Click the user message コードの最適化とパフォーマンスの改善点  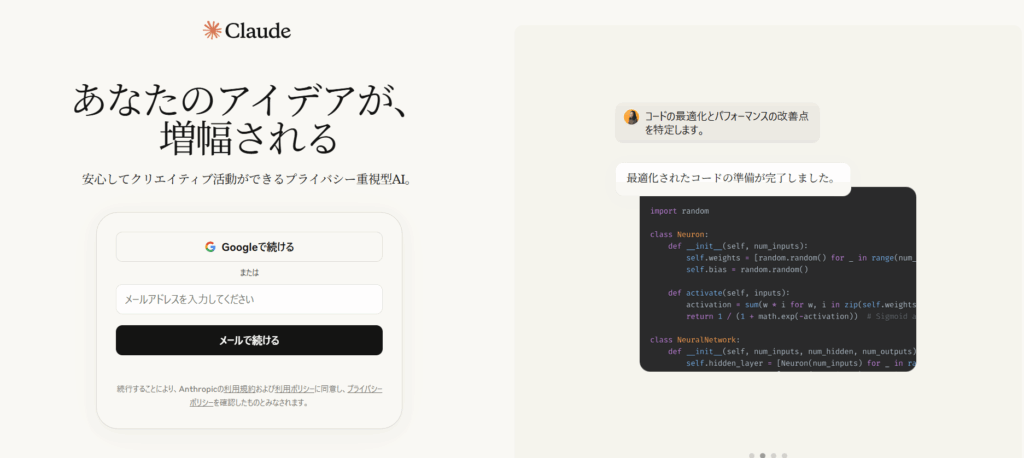point(726,123)
